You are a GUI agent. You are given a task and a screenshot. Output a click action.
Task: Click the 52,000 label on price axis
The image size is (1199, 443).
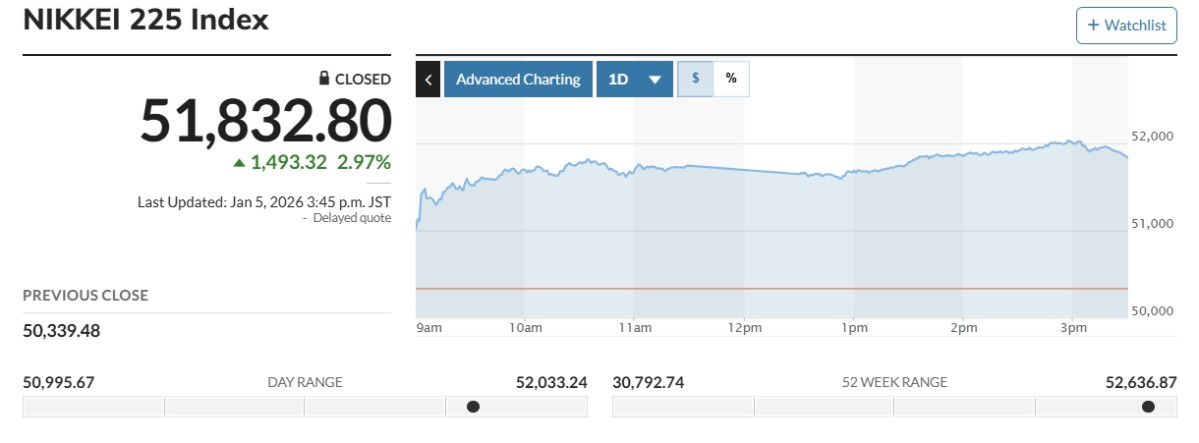point(1150,136)
